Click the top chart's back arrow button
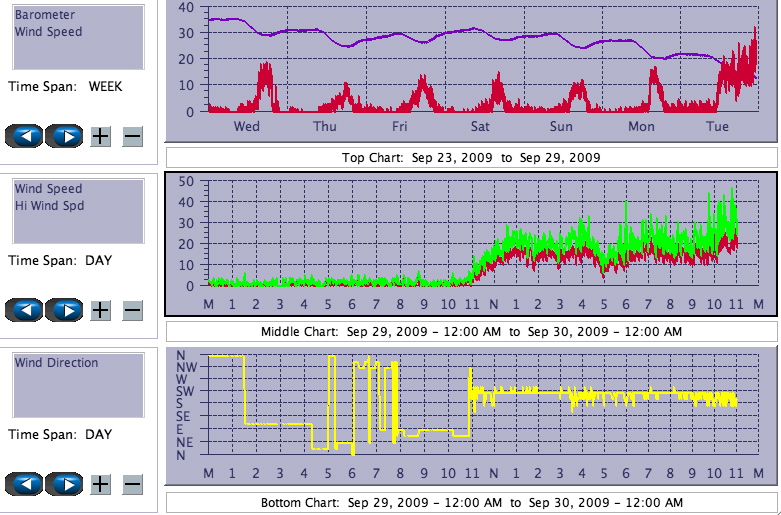Viewport: 781px width, 515px height. 24,136
